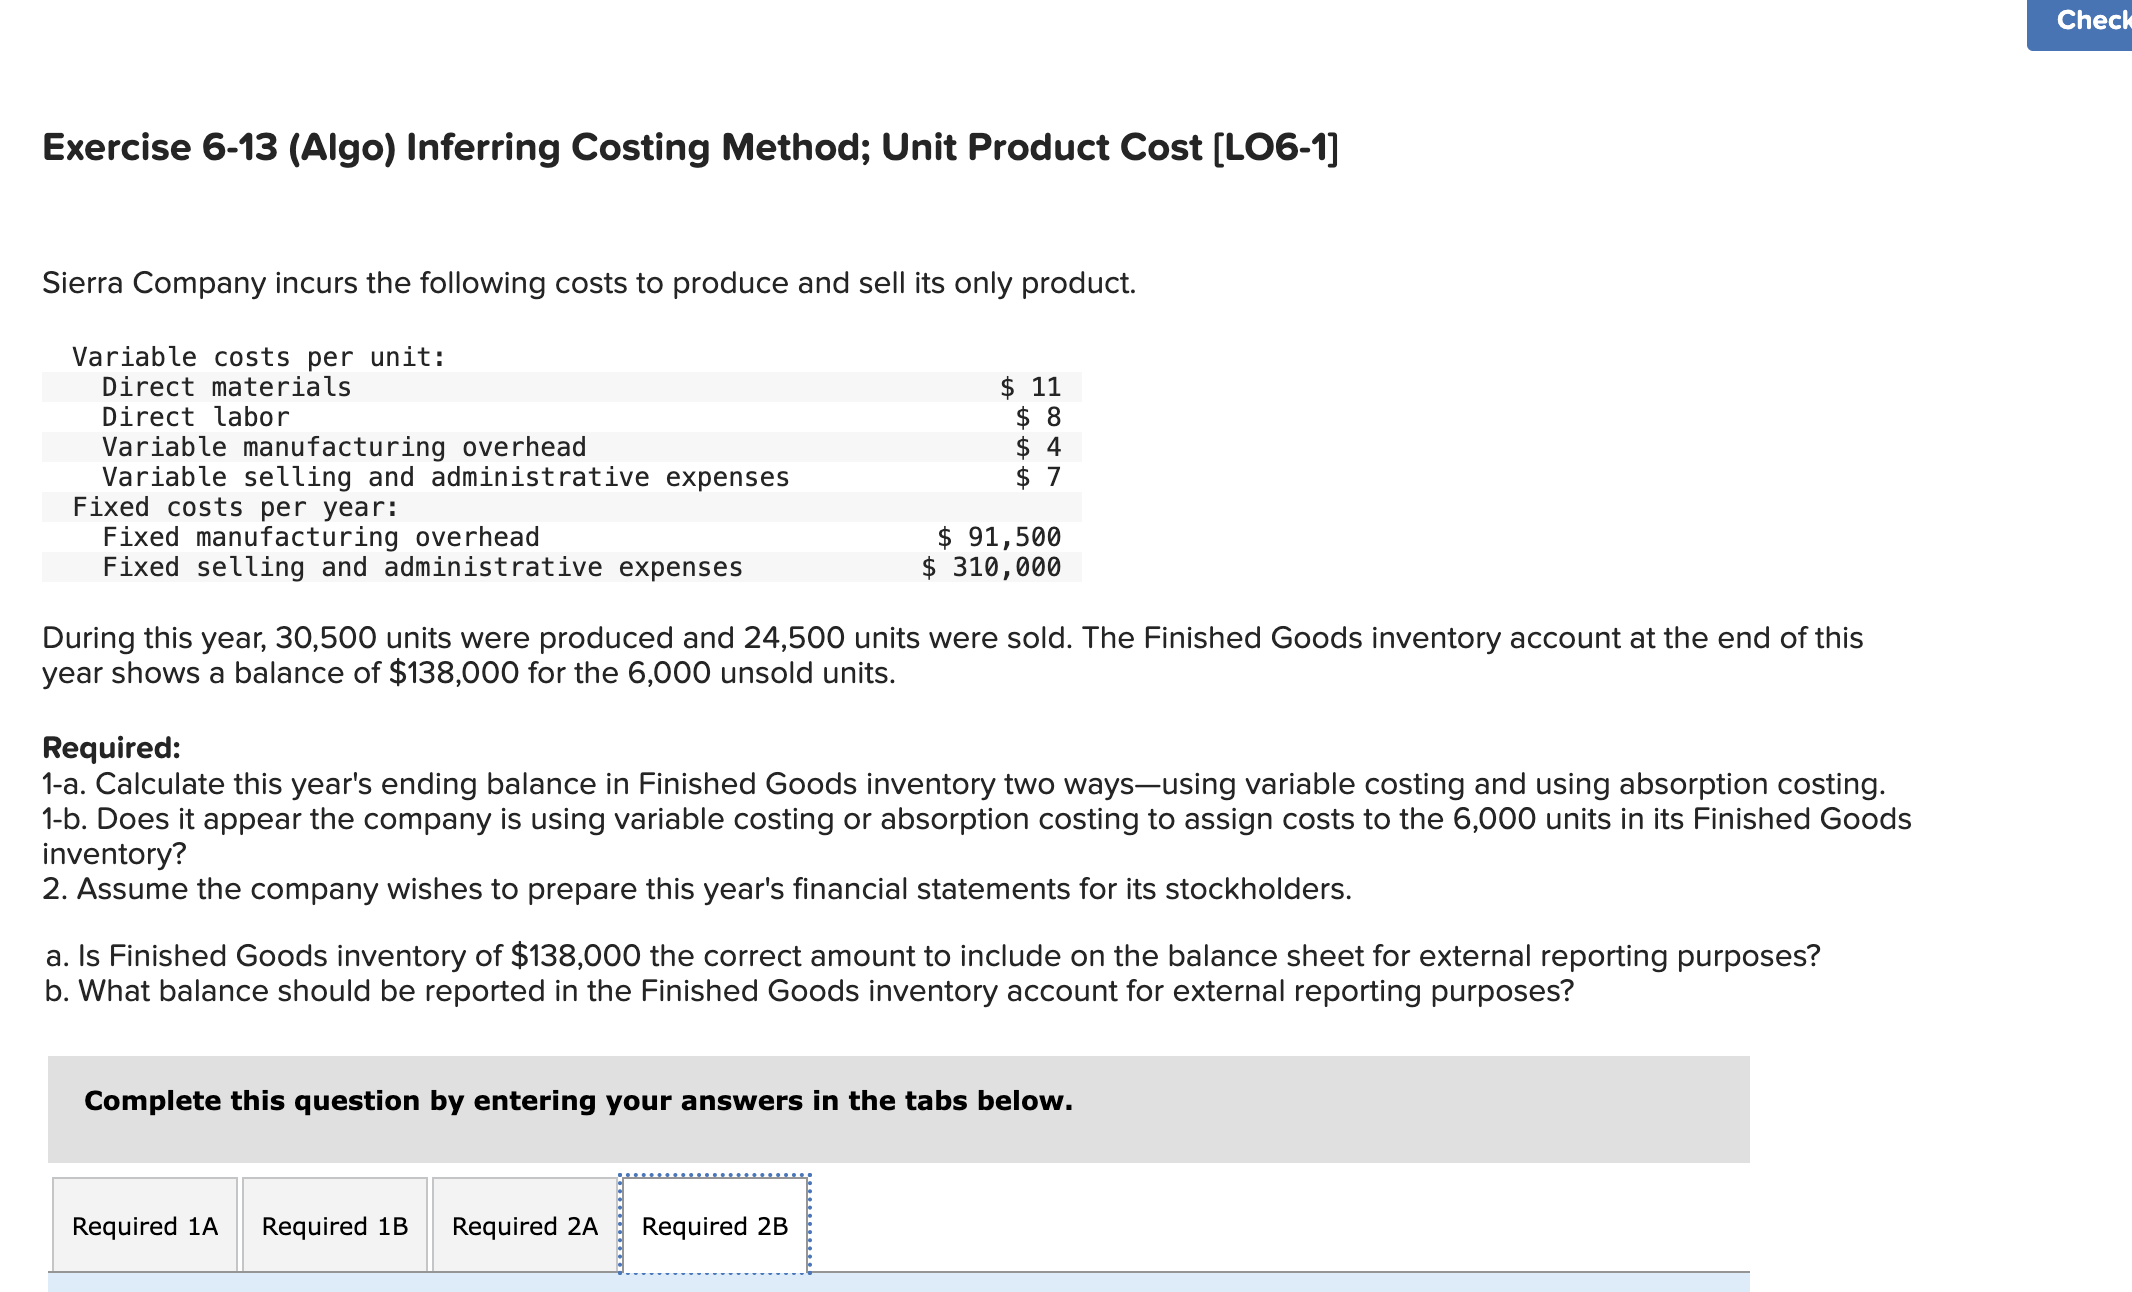Click the Fixed manufacturing overhead amount
This screenshot has width=2132, height=1292.
click(997, 537)
